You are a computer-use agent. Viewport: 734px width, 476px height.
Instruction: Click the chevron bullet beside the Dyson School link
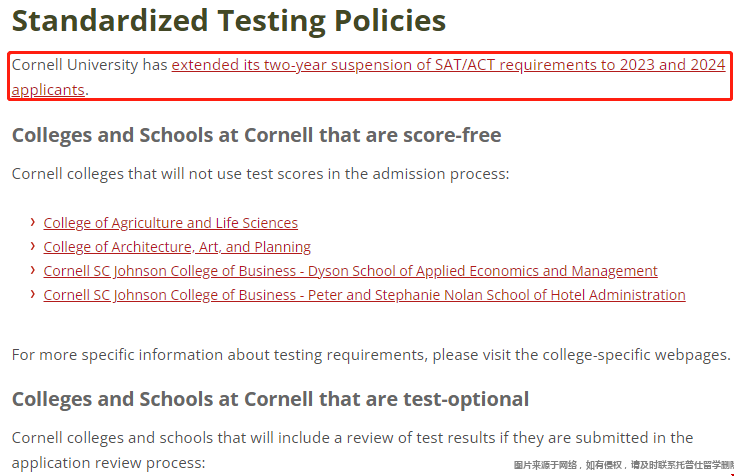tap(32, 270)
